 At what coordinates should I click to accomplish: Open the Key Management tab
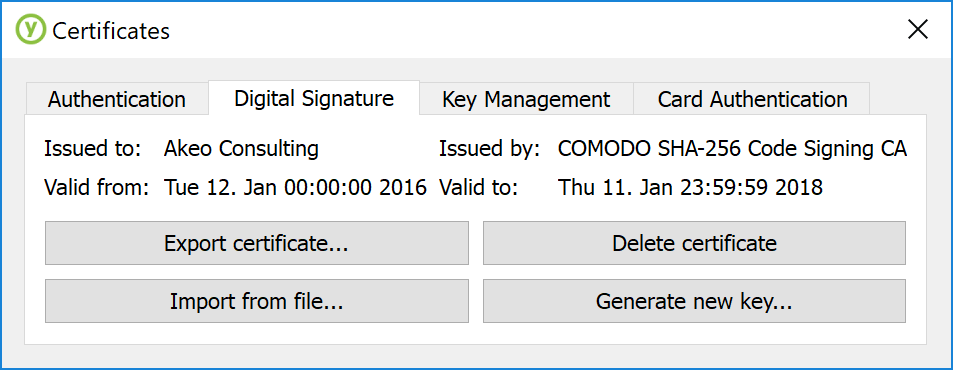pos(526,99)
